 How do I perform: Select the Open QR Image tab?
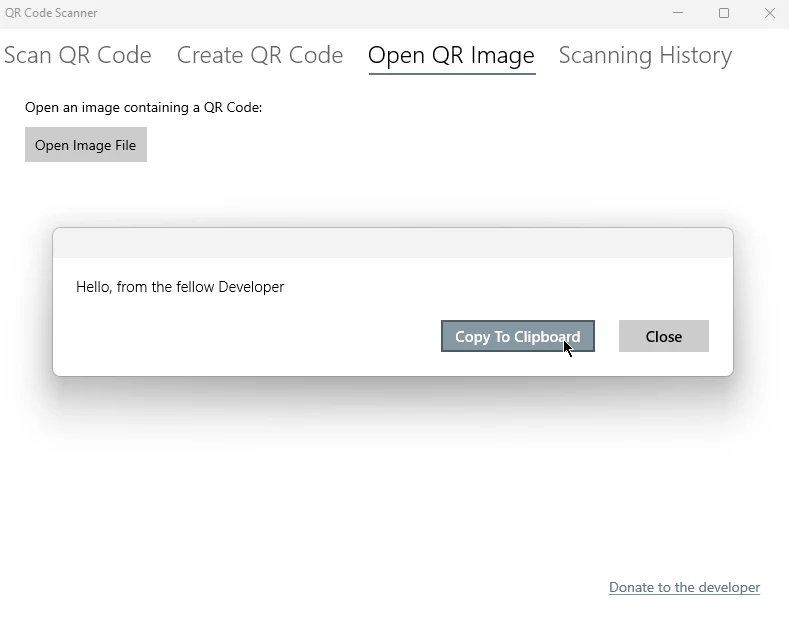pyautogui.click(x=451, y=55)
